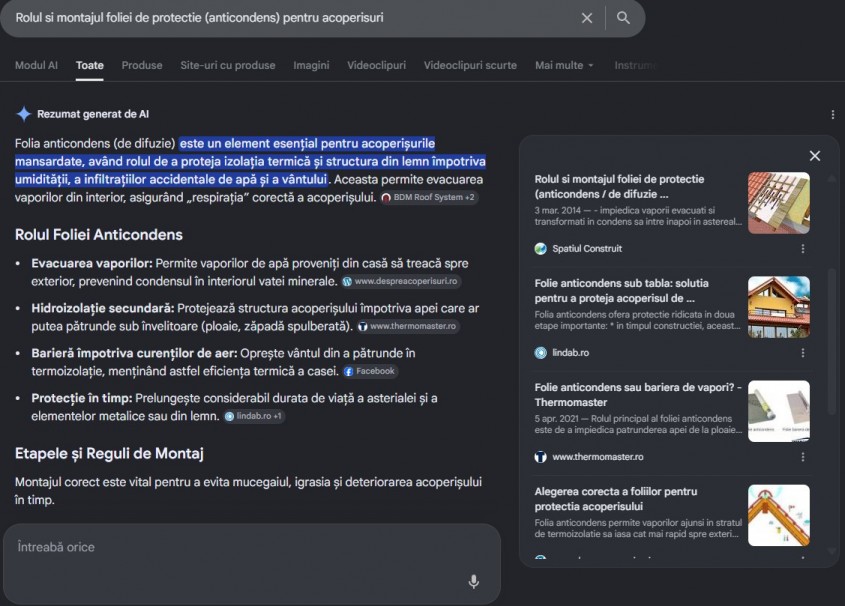Screen dimensions: 845x606
Task: Click the foil rolls thumbnail of Thermomaster result
Action: tap(779, 411)
